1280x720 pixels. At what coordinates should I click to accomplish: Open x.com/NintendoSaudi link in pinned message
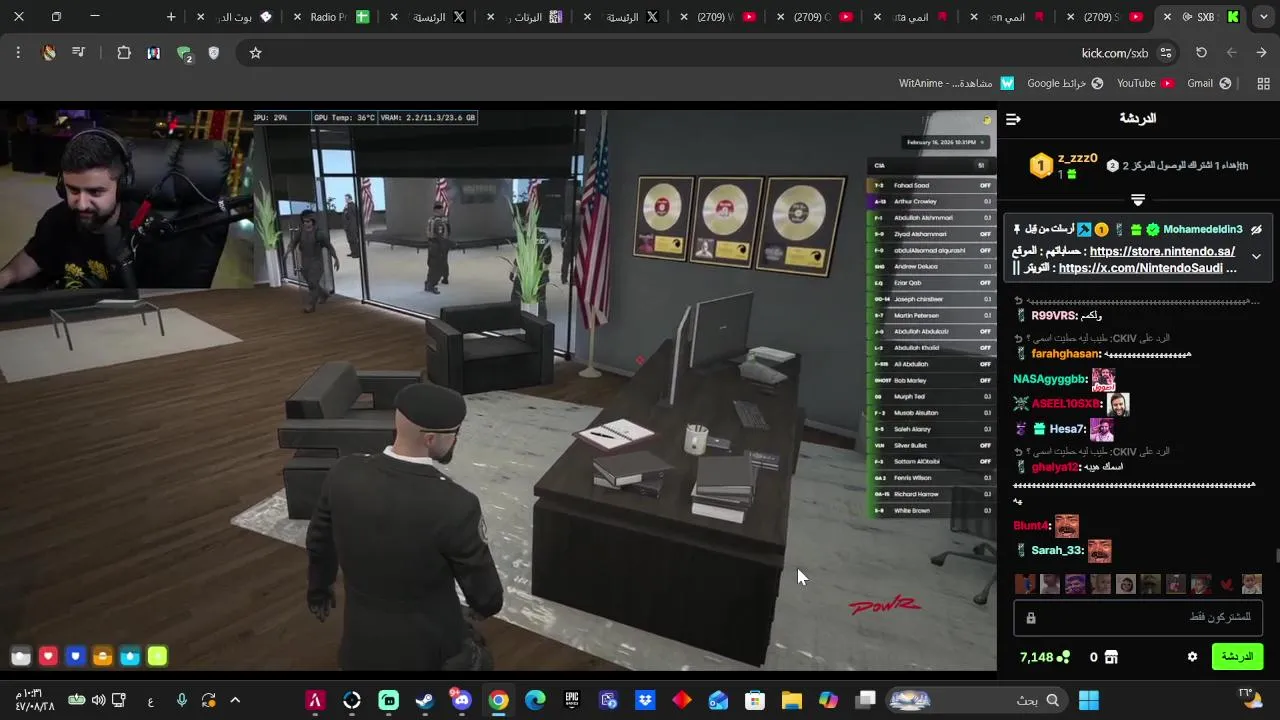coord(1140,268)
